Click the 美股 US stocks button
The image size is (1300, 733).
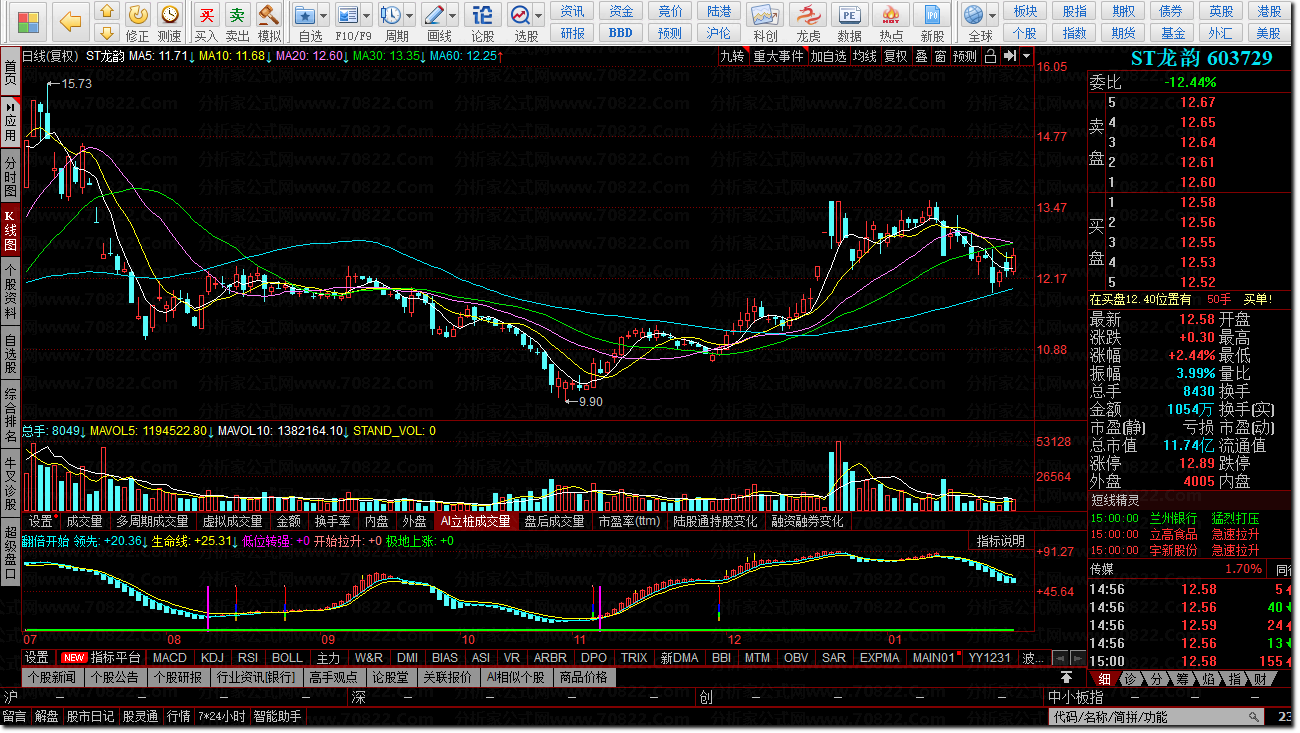click(1270, 33)
